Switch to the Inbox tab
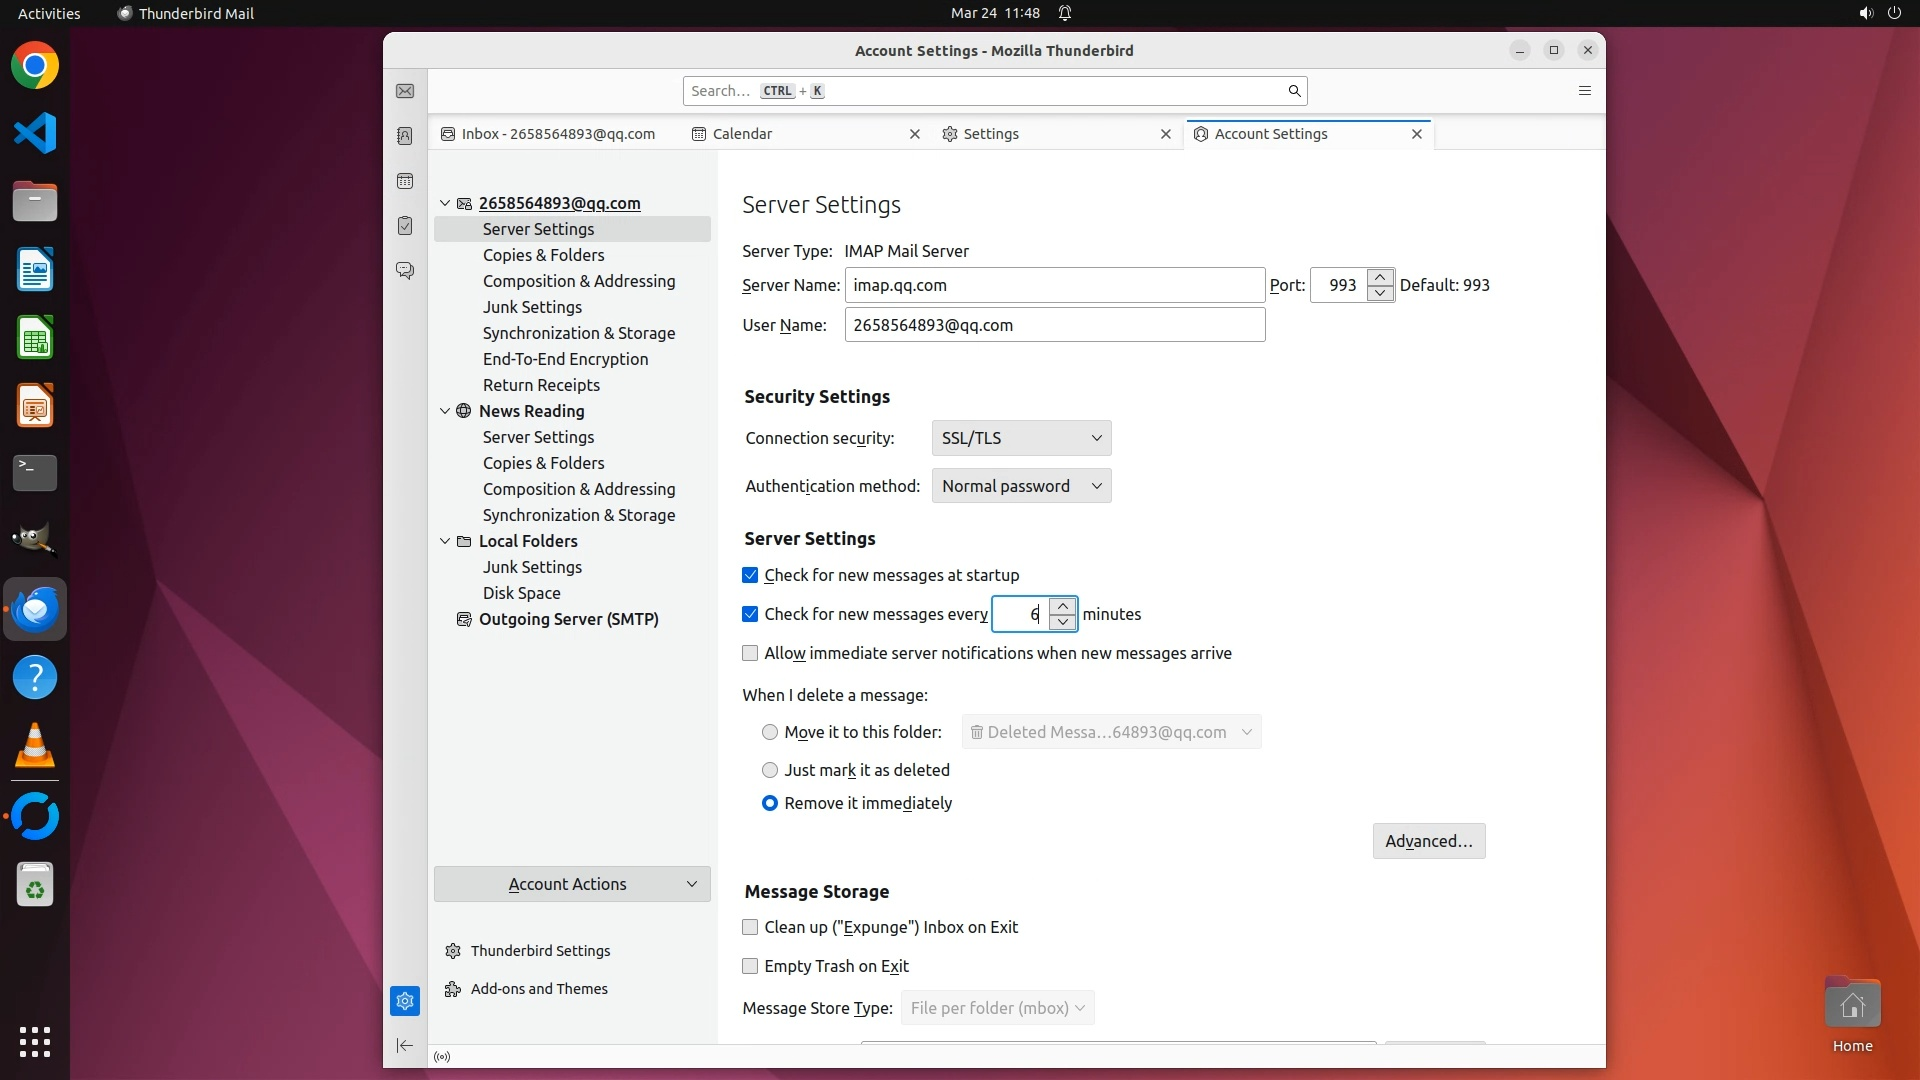Screen dimensions: 1920x1080 coord(557,134)
